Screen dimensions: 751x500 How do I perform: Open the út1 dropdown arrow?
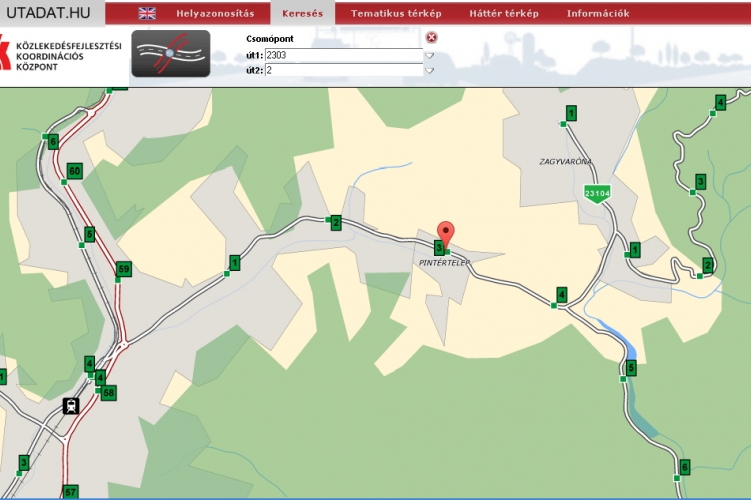pyautogui.click(x=429, y=55)
